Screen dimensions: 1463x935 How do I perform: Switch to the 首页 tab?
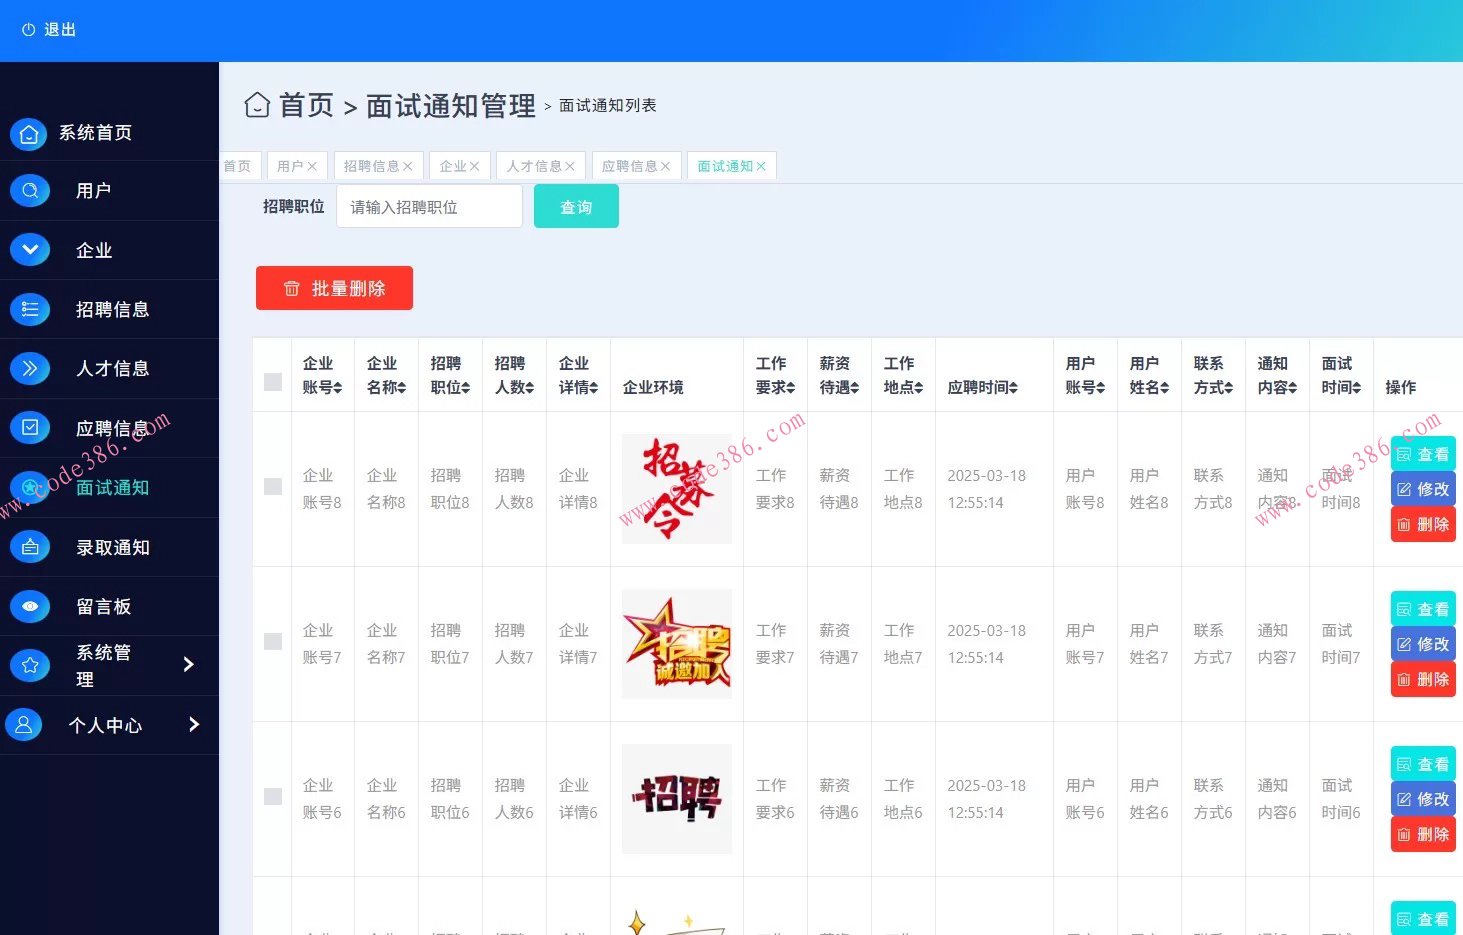[238, 166]
